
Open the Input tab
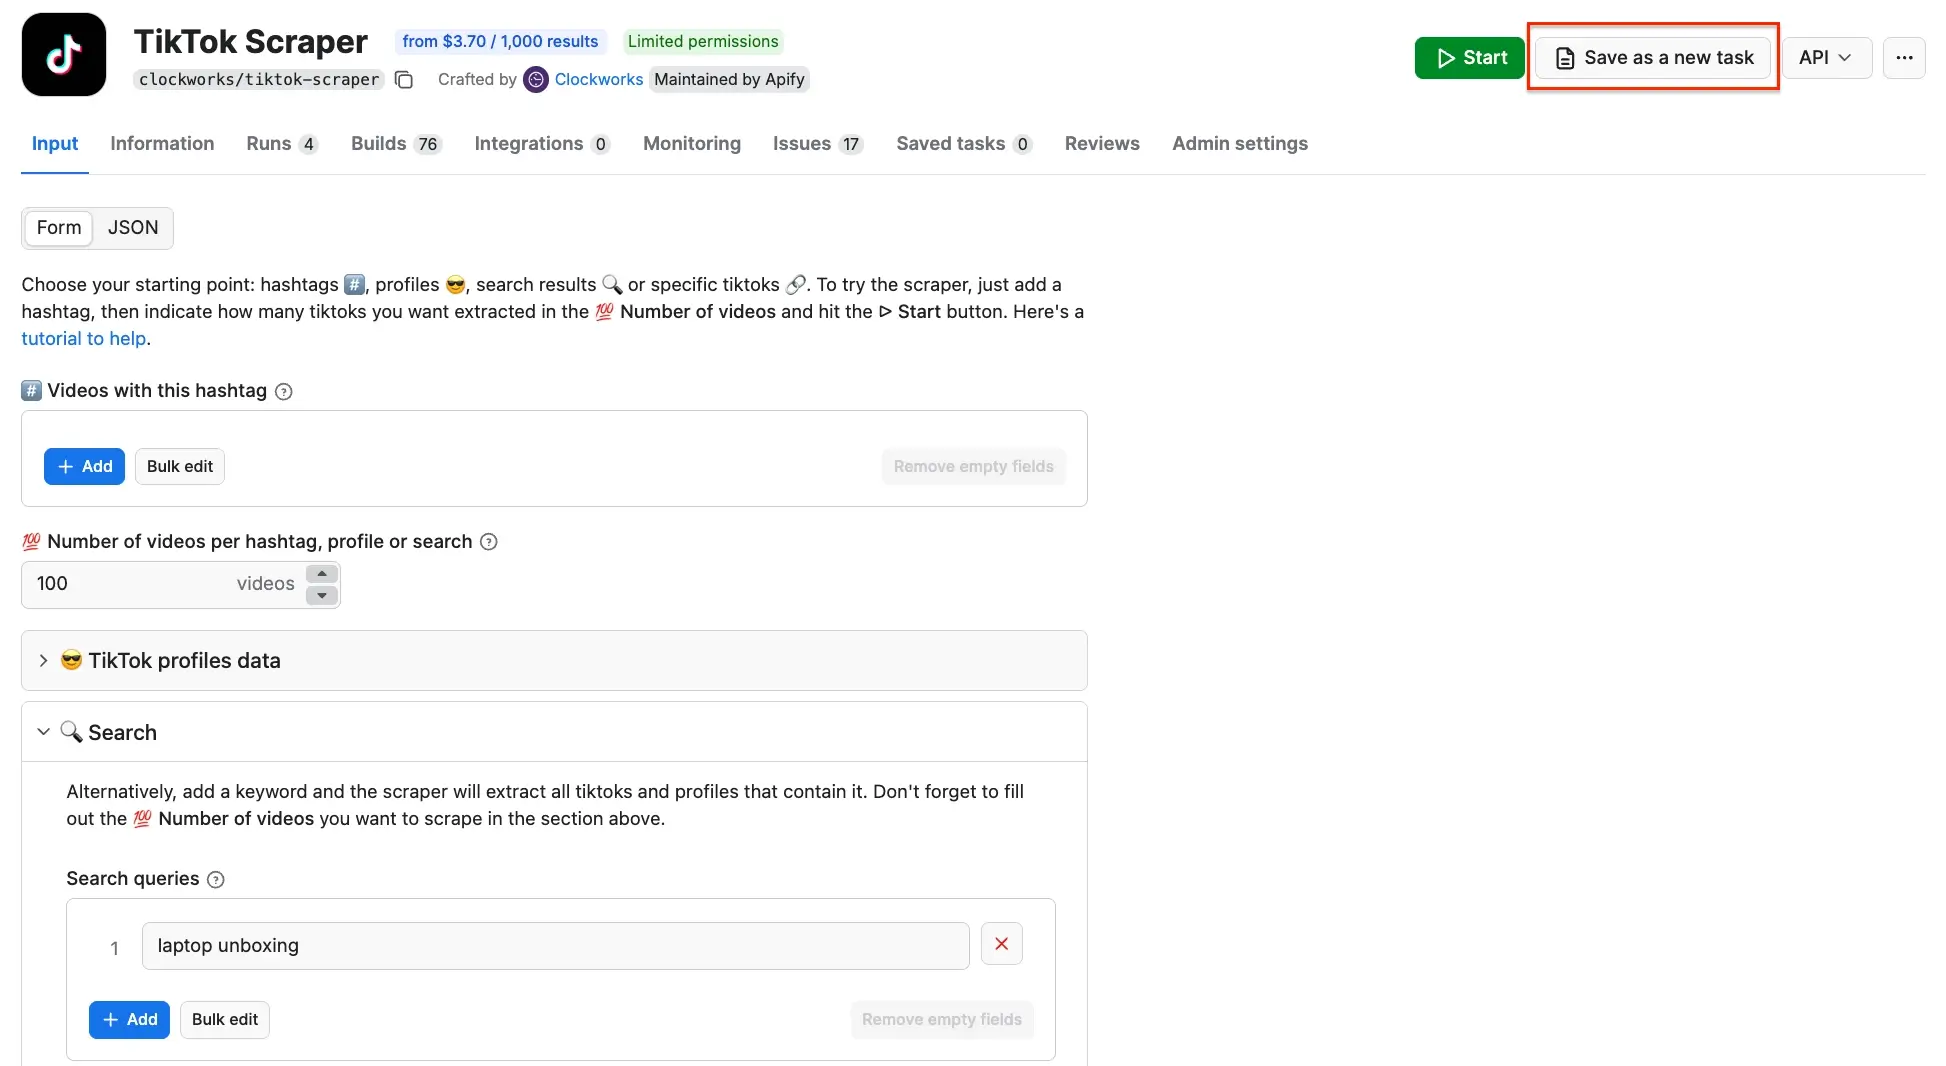55,144
